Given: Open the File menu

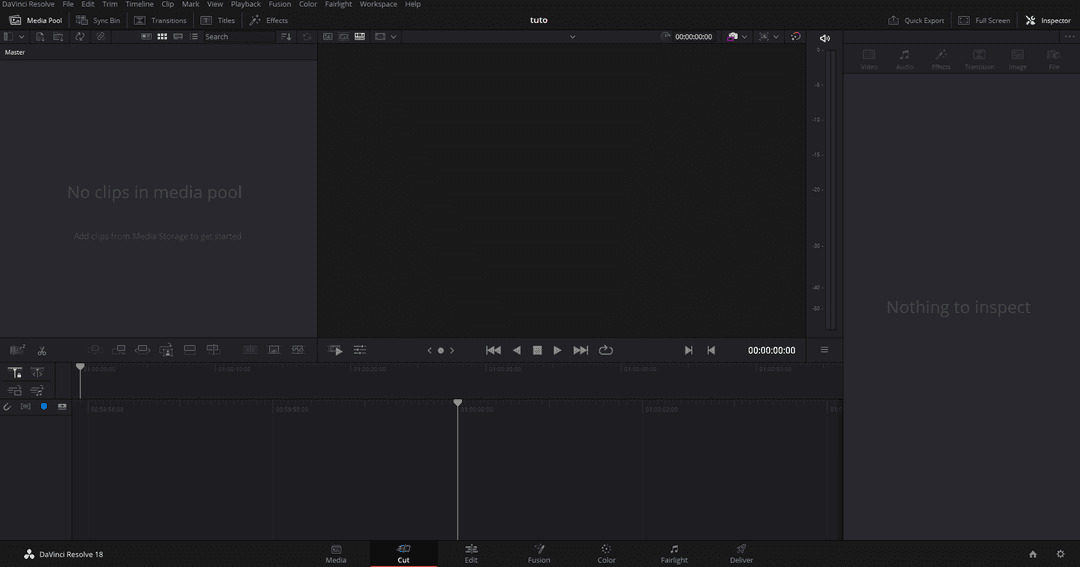Looking at the screenshot, I should (x=68, y=4).
